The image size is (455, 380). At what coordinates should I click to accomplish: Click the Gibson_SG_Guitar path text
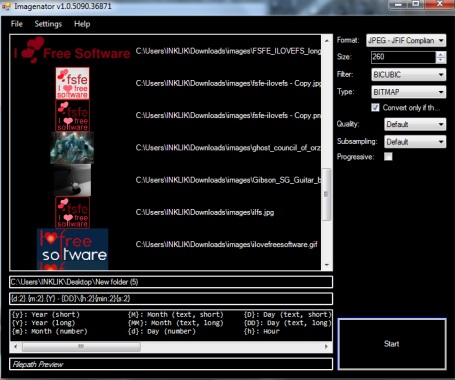point(228,180)
